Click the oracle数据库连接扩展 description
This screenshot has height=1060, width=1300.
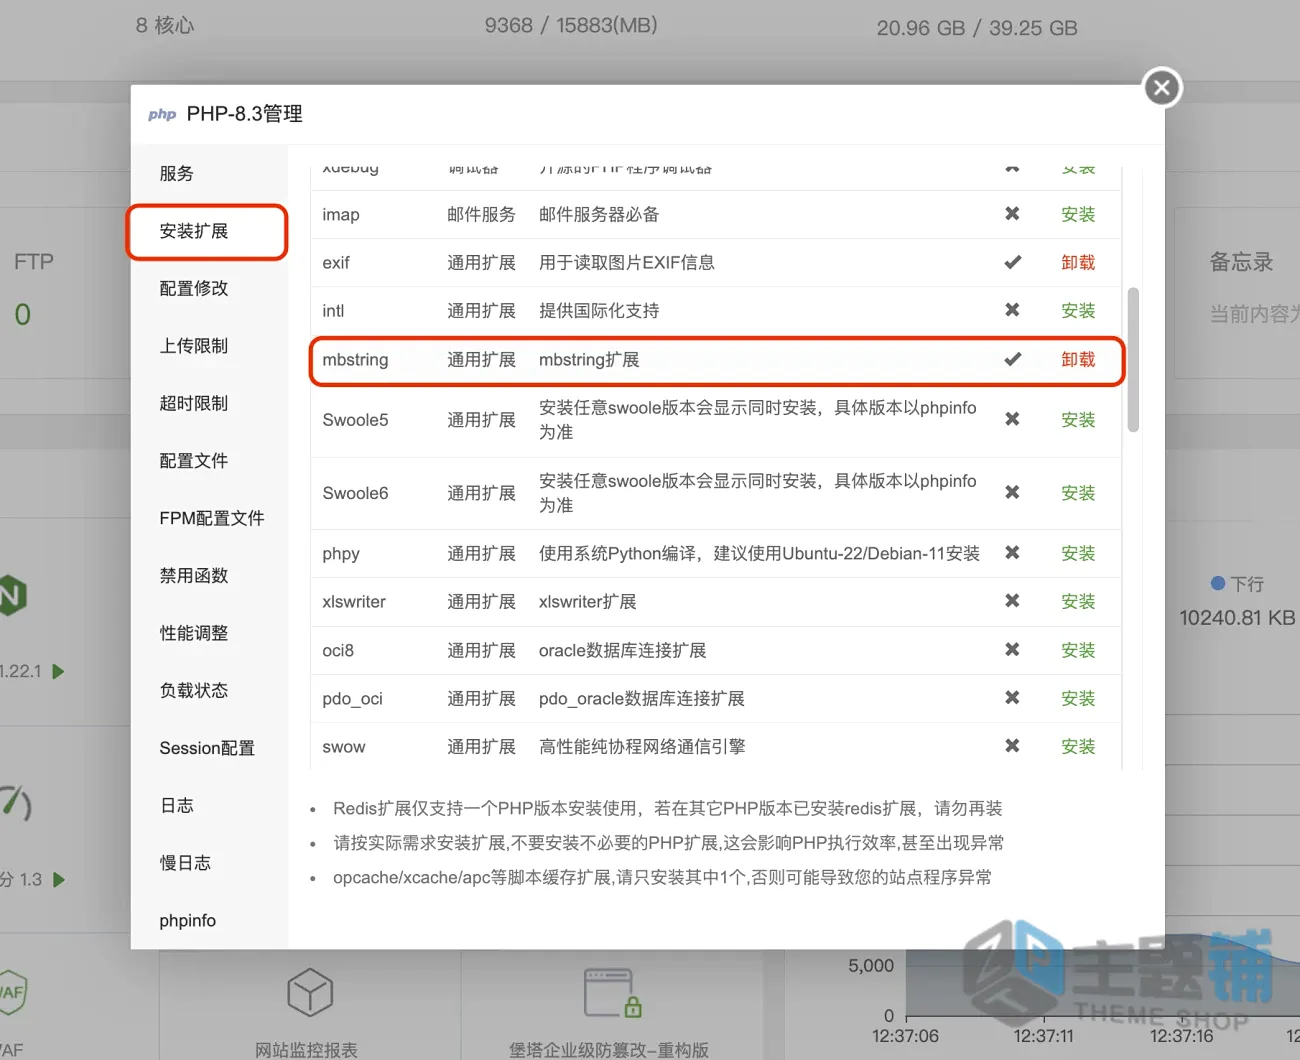(x=622, y=651)
